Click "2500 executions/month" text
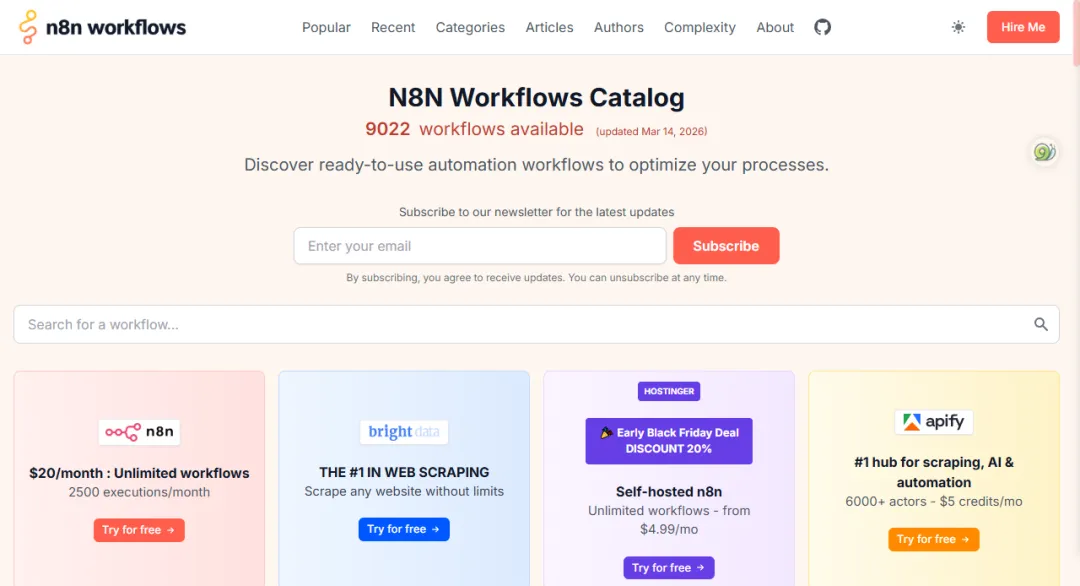1080x586 pixels. [139, 492]
